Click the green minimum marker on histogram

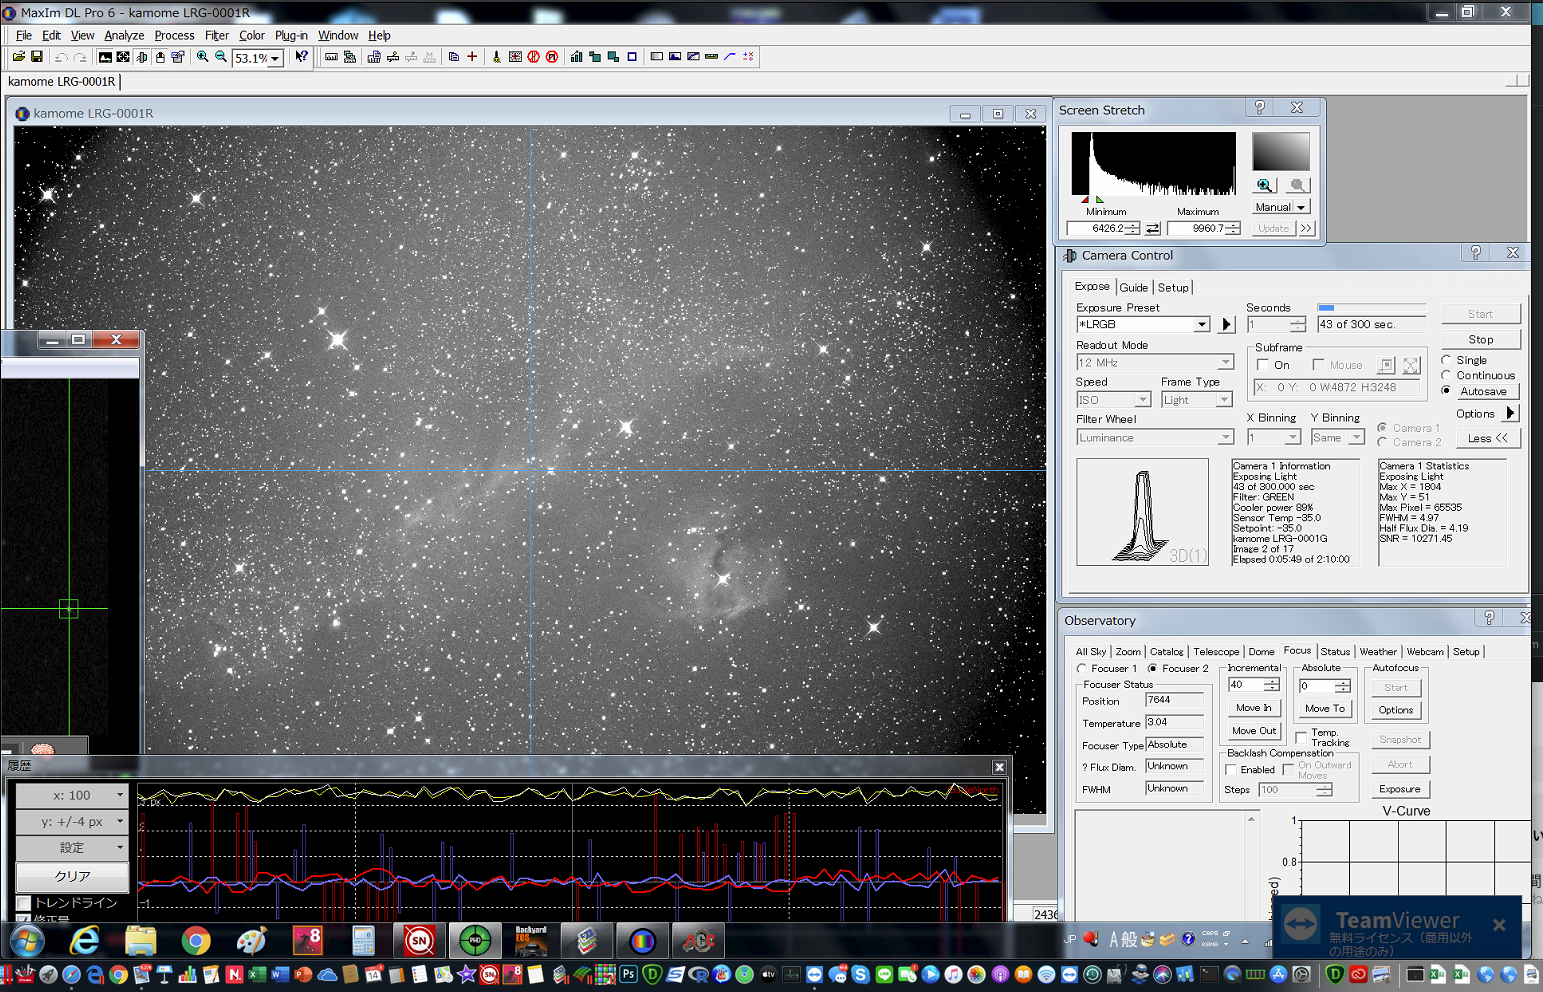click(1099, 200)
